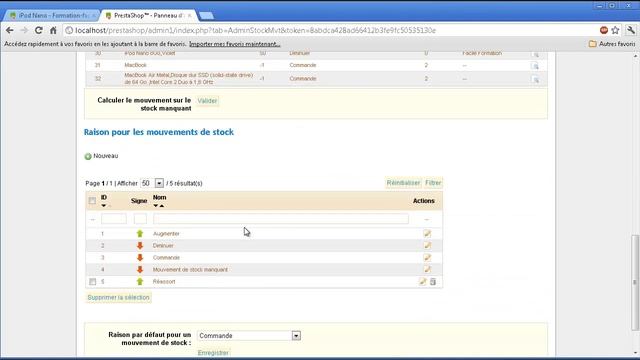Click the ID filter input field
The image size is (640, 360).
click(x=114, y=219)
